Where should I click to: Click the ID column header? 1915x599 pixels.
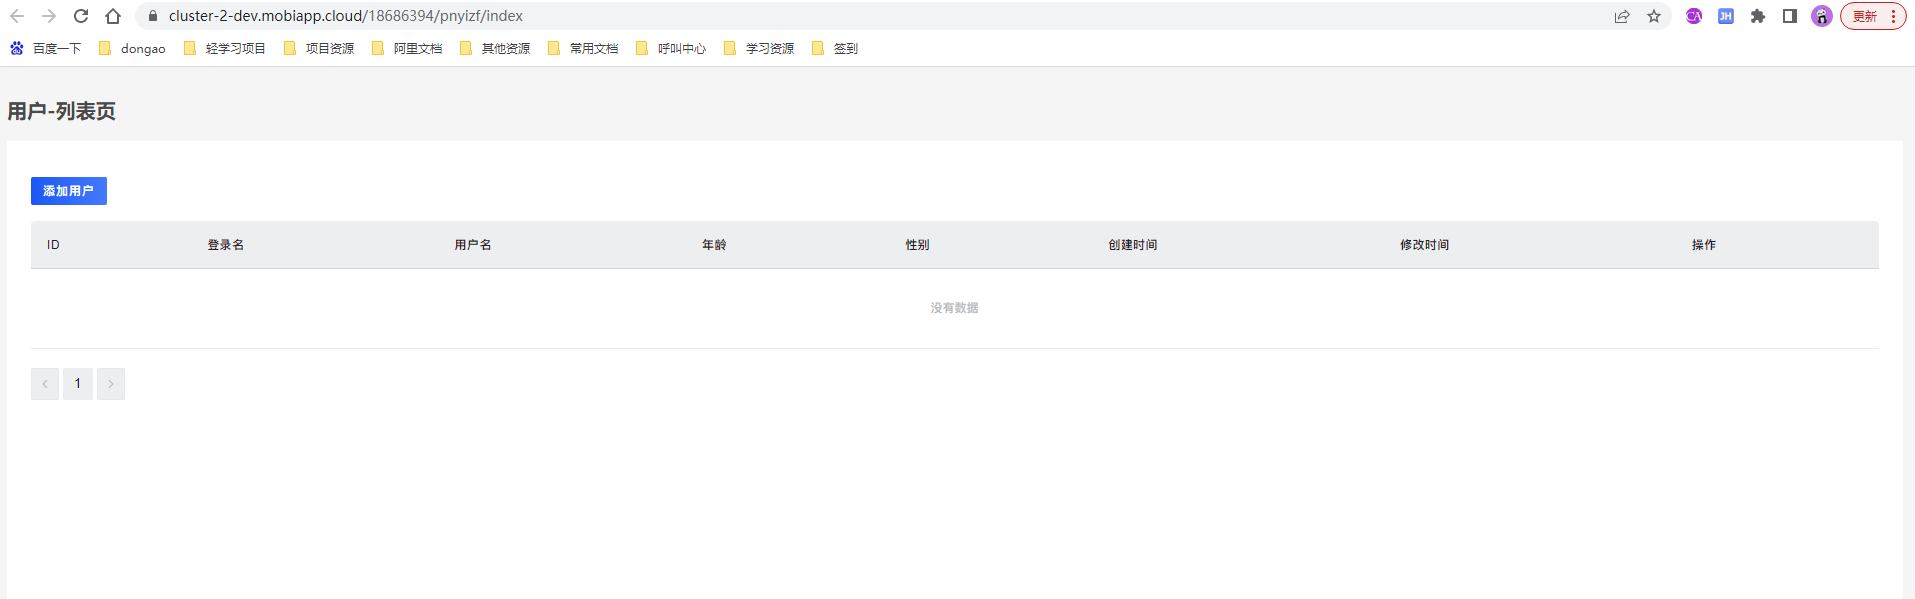pos(53,245)
